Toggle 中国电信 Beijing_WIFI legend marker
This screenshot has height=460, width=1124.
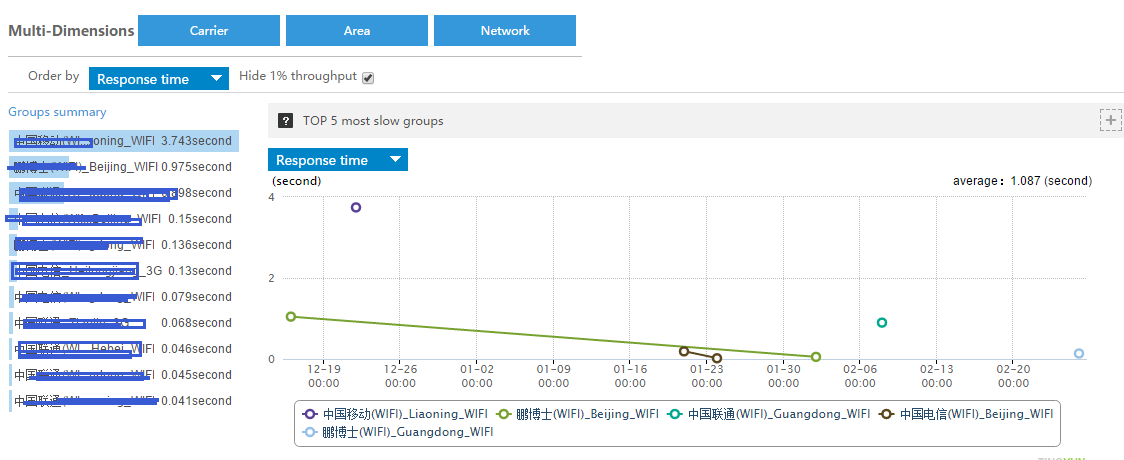pyautogui.click(x=888, y=413)
